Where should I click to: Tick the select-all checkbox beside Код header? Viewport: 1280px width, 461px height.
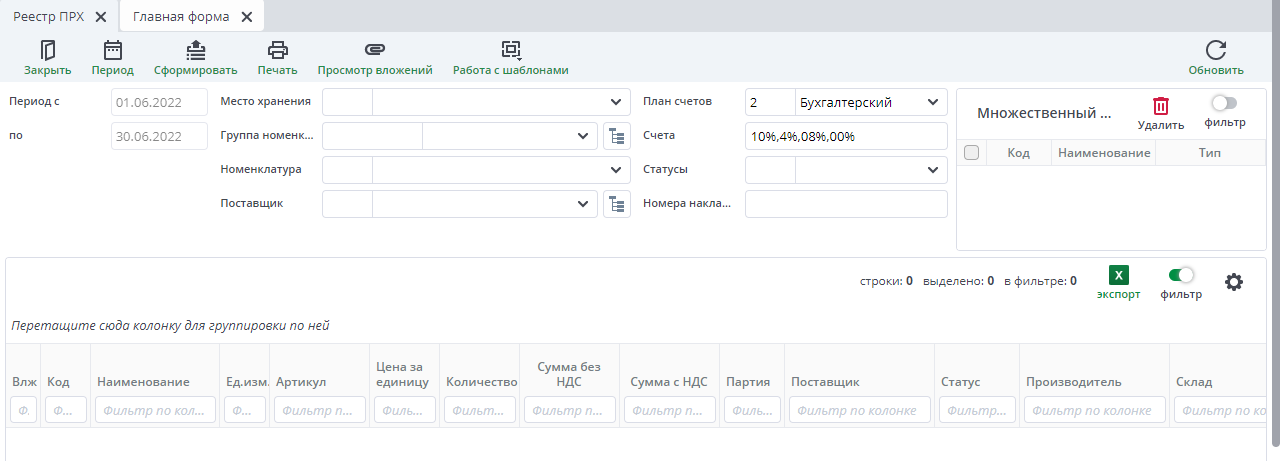(971, 153)
